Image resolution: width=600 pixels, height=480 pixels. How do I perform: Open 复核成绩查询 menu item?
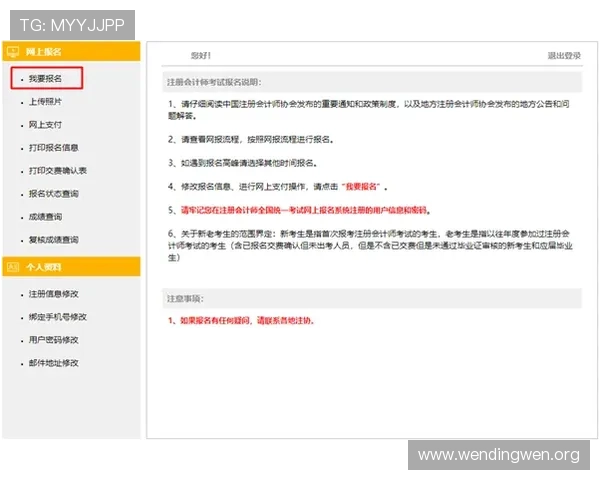click(x=54, y=240)
